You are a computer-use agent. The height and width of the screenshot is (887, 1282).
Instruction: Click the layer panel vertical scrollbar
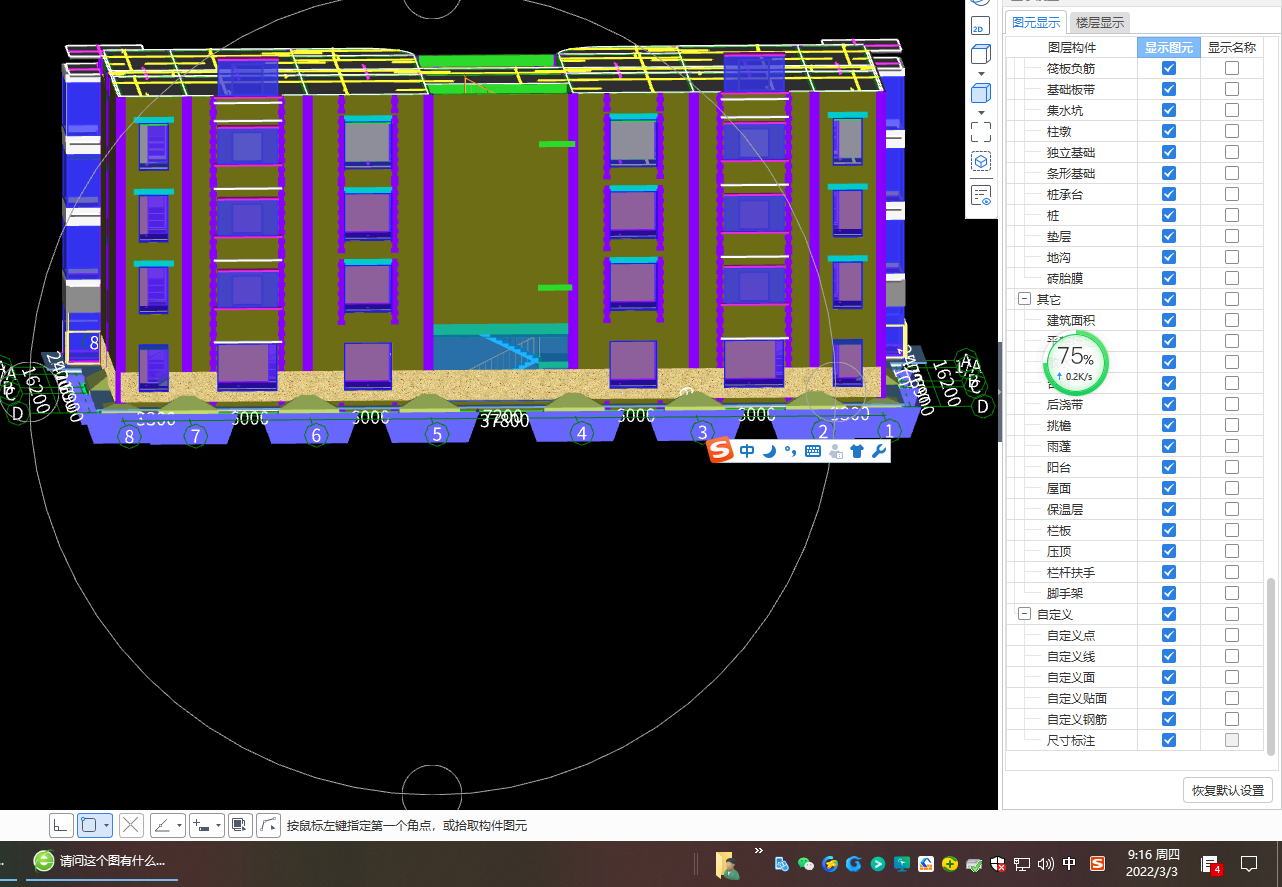point(1271,665)
